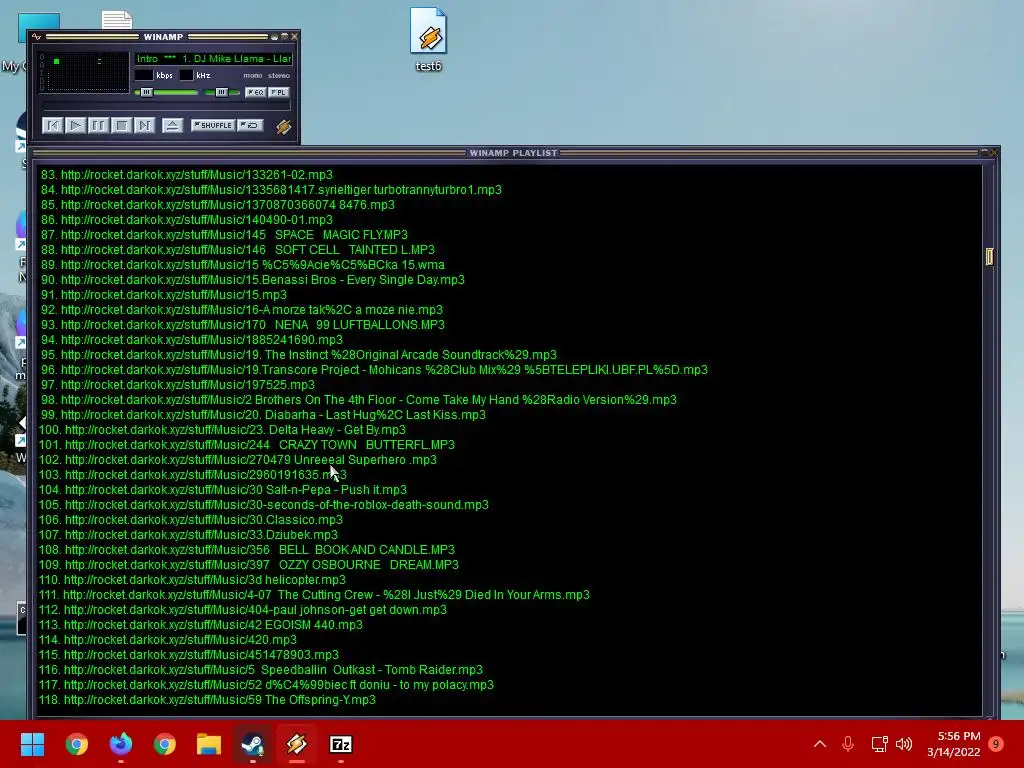The height and width of the screenshot is (768, 1024).
Task: Open the Winamp lightning bolt about icon
Action: (x=283, y=126)
